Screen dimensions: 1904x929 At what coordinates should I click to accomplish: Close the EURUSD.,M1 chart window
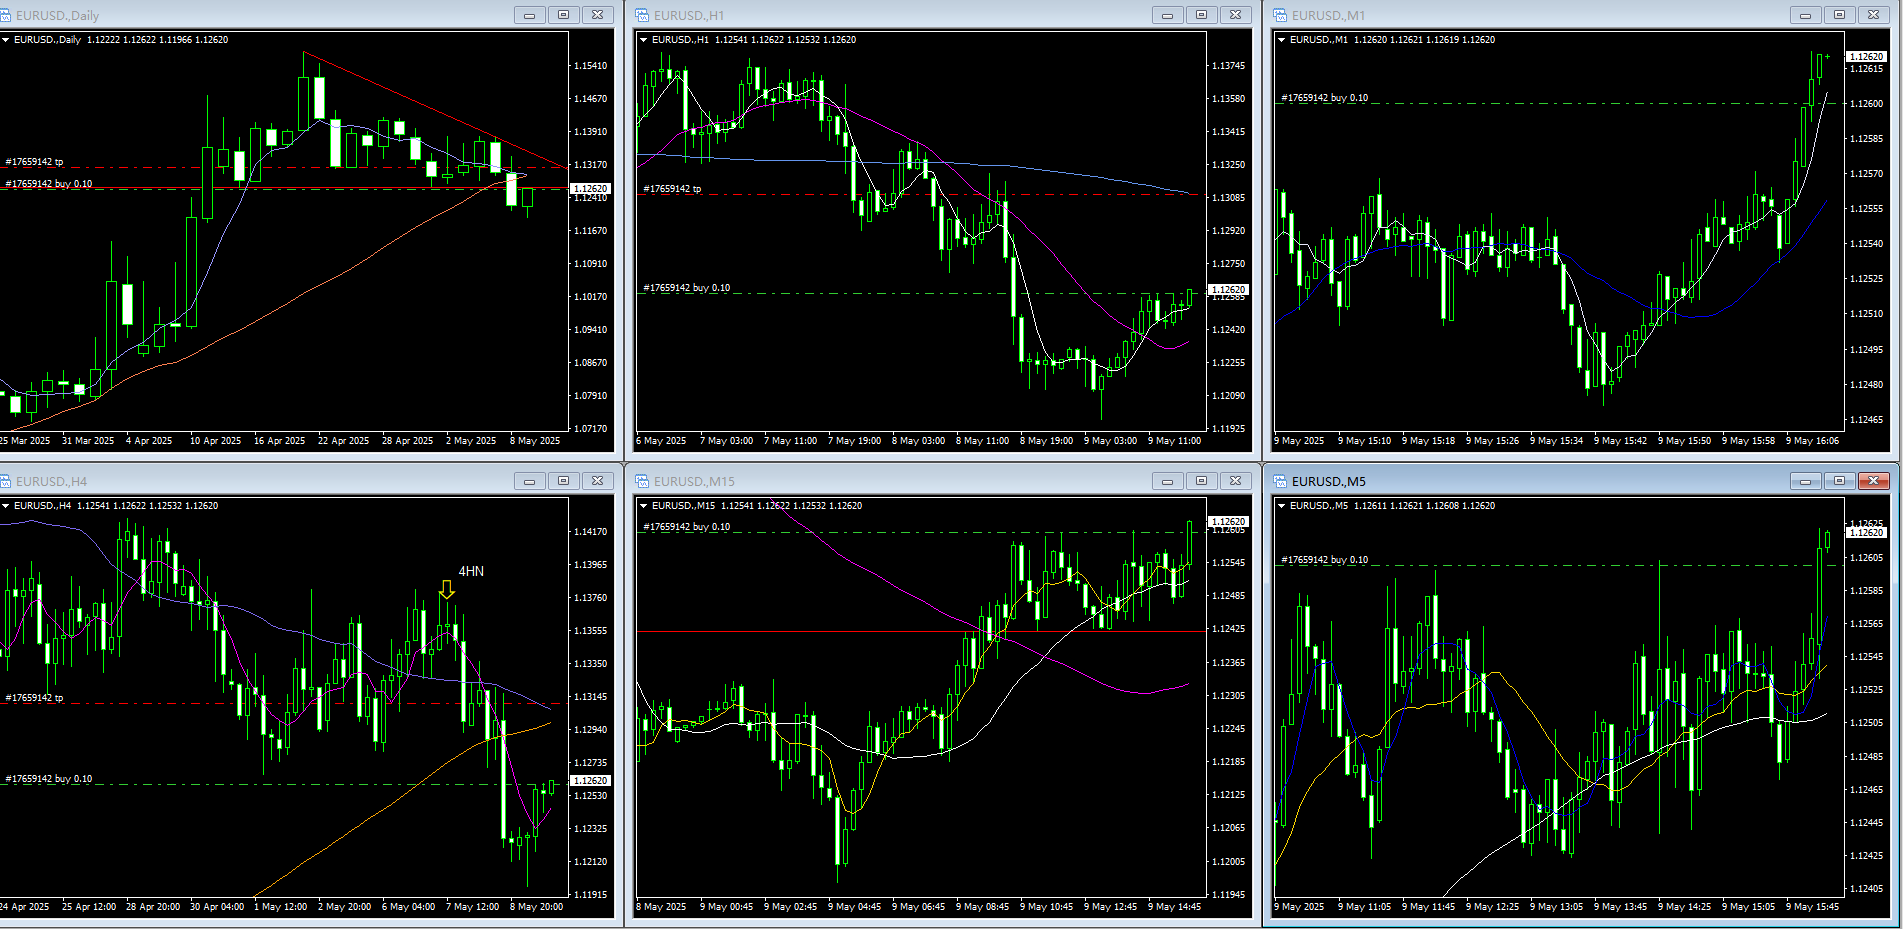1874,15
